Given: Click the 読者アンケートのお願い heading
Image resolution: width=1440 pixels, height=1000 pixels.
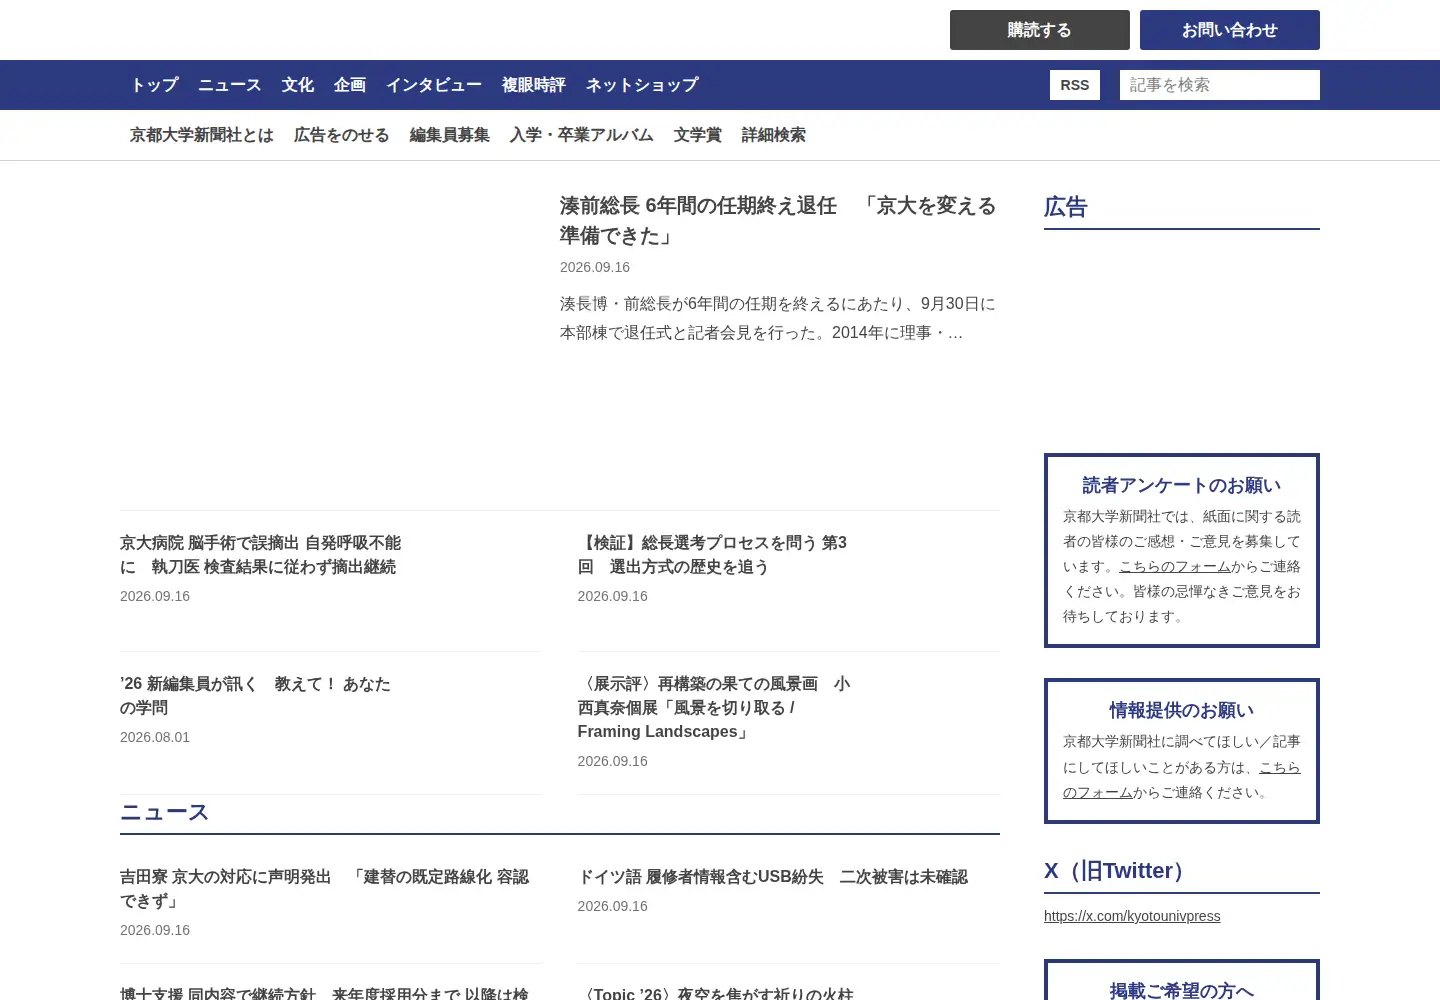Looking at the screenshot, I should pos(1182,486).
